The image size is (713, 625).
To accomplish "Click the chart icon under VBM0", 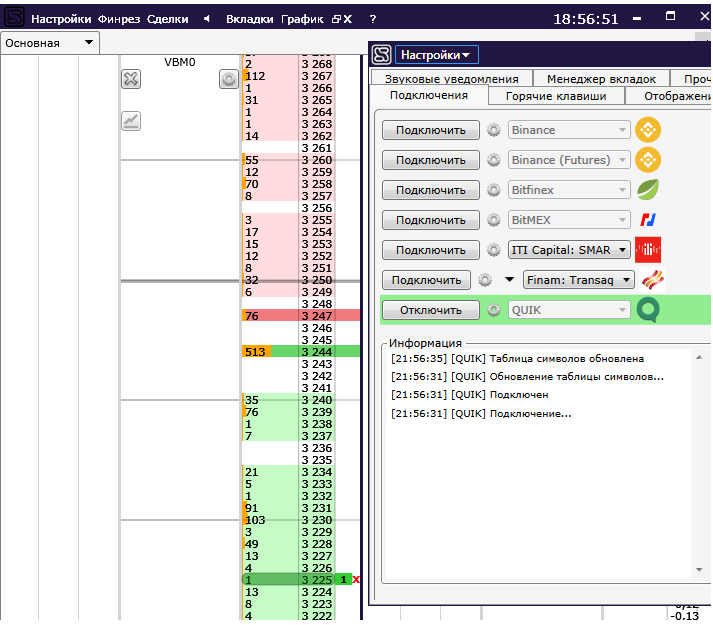I will (x=131, y=121).
